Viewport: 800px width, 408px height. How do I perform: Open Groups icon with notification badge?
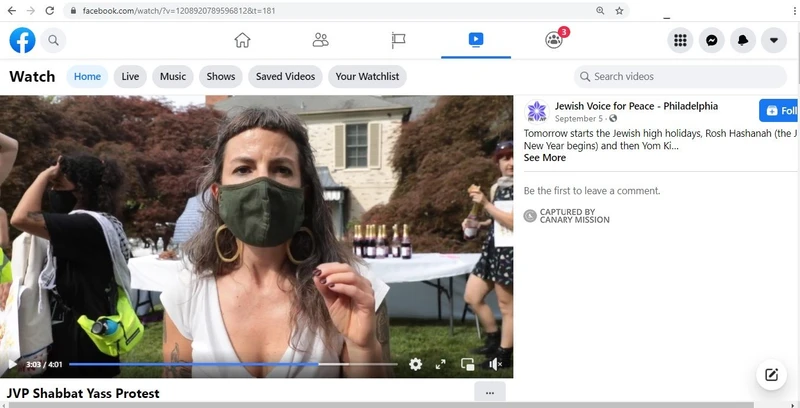(554, 40)
